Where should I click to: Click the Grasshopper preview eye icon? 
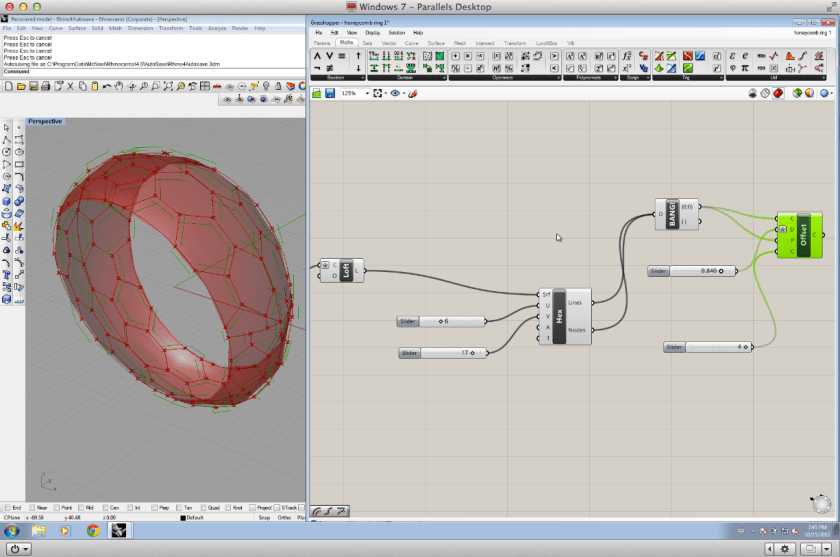click(395, 93)
